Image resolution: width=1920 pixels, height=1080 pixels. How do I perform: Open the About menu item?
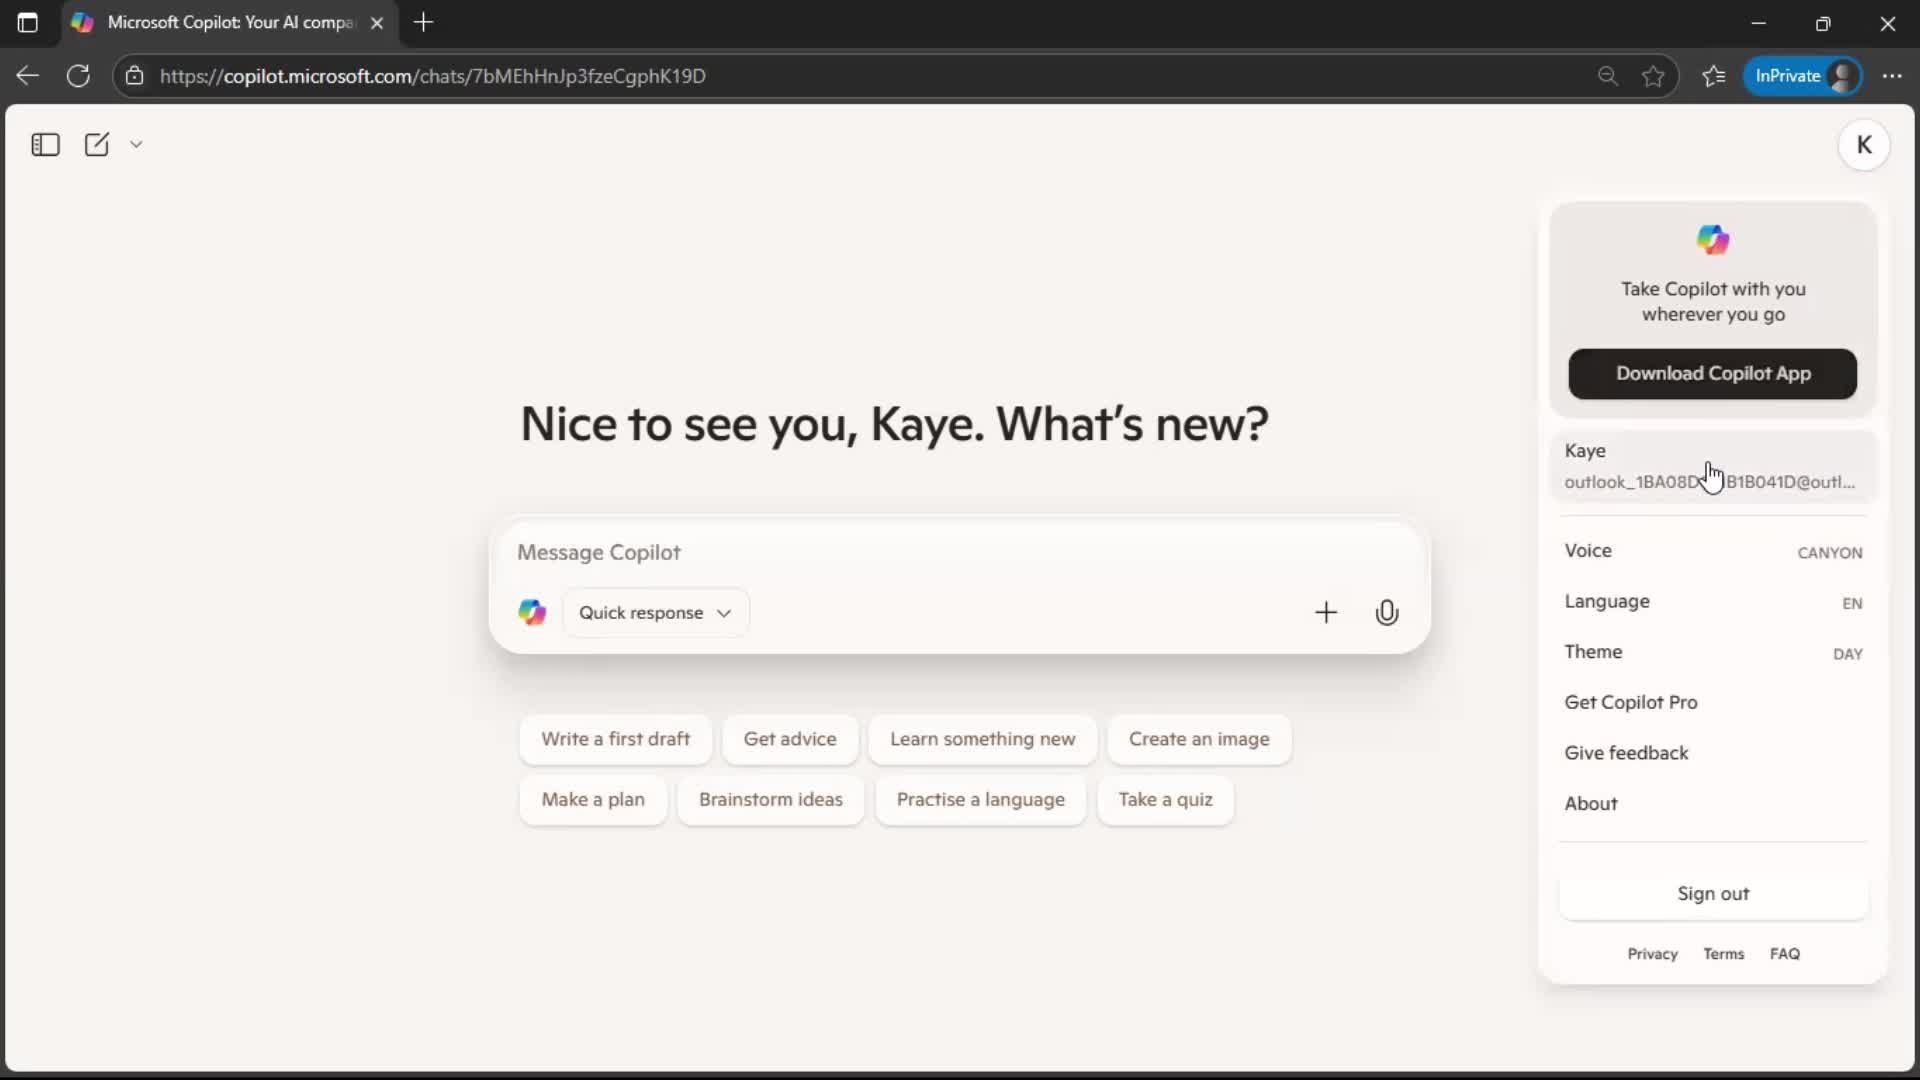(1712, 804)
